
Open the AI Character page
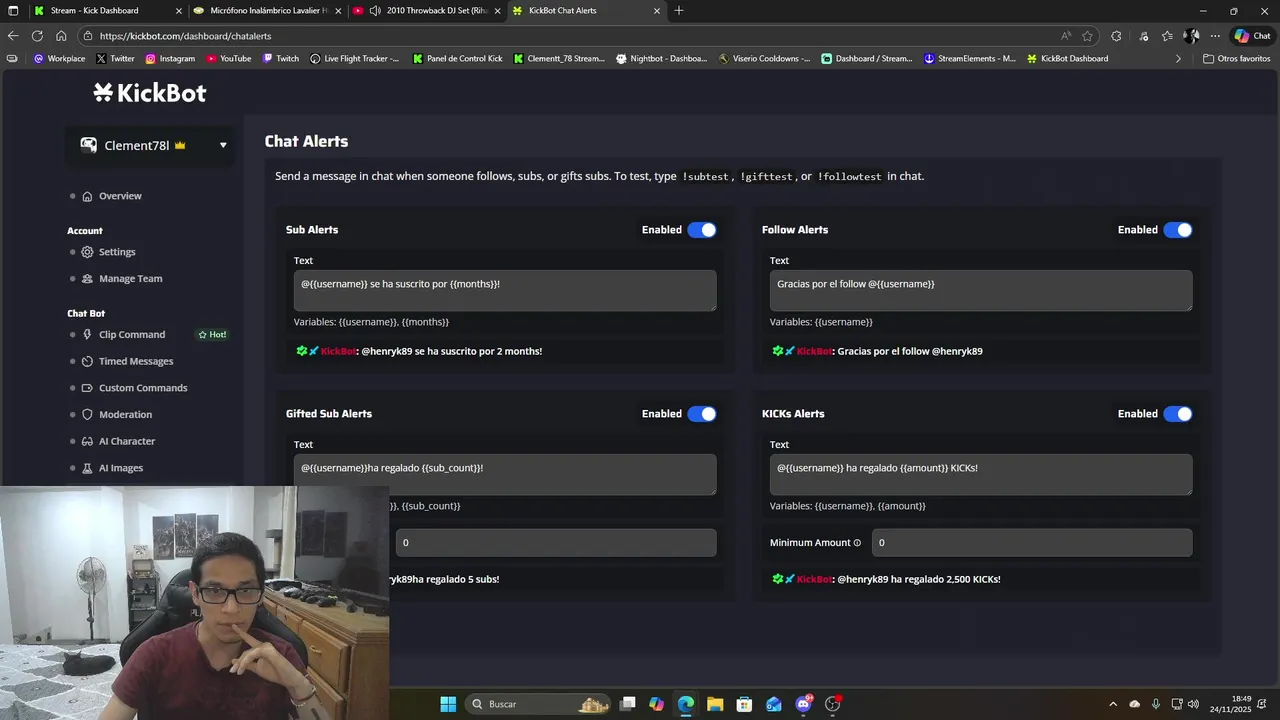[127, 441]
